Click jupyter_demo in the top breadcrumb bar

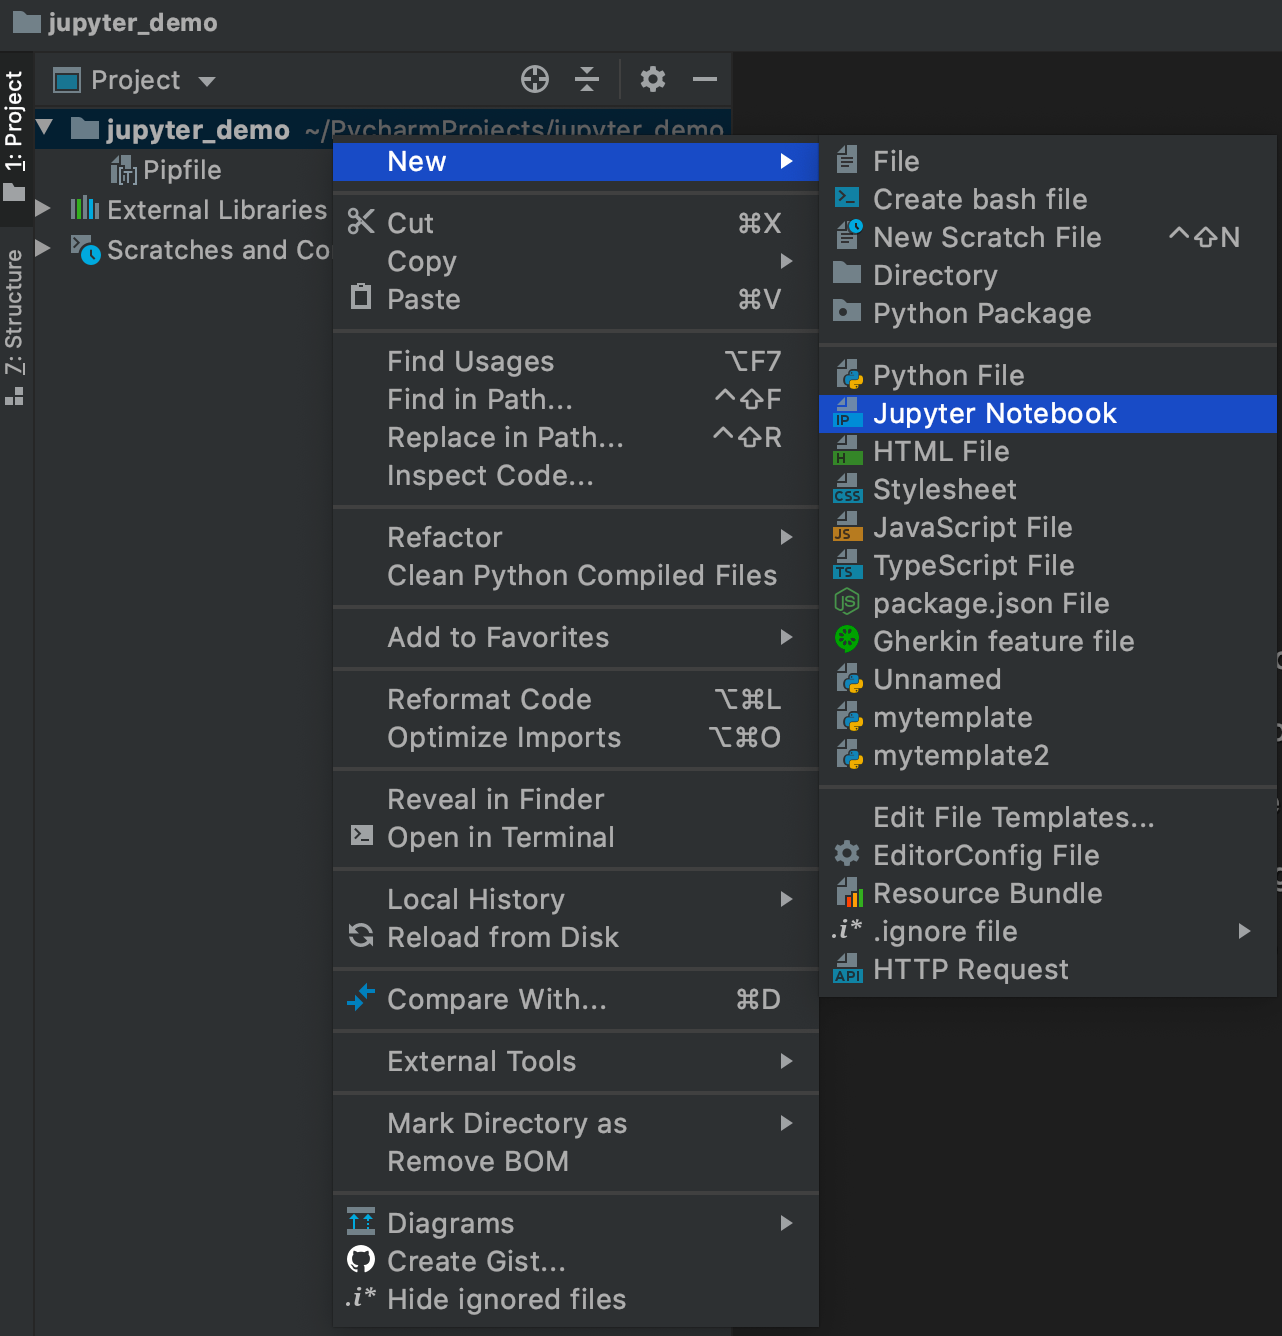(x=132, y=22)
